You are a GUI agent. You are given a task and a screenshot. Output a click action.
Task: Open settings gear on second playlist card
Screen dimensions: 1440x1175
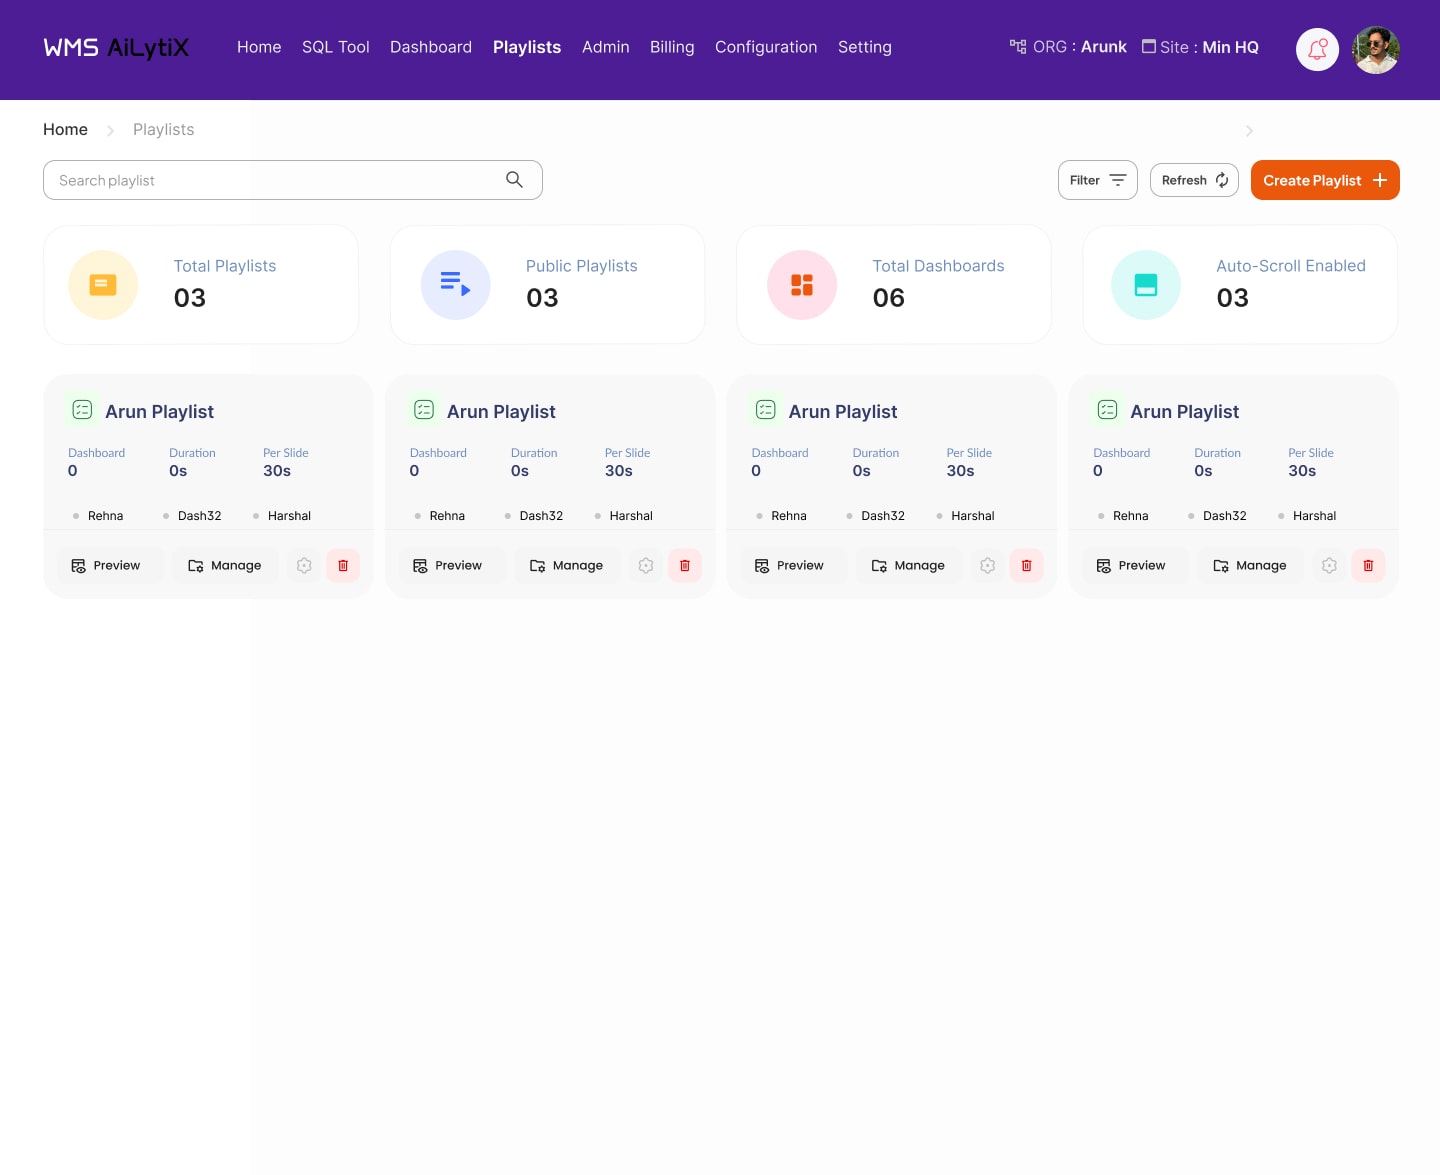coord(646,566)
